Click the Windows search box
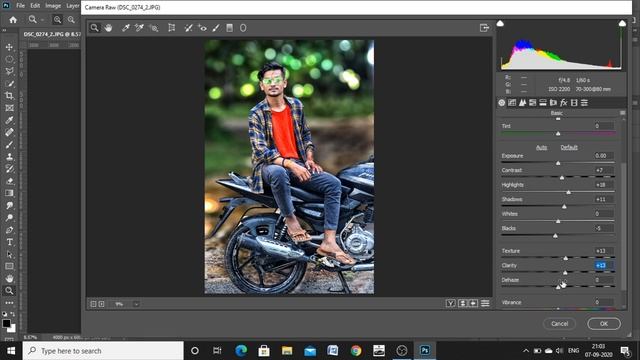This screenshot has height=360, width=640. coord(103,351)
